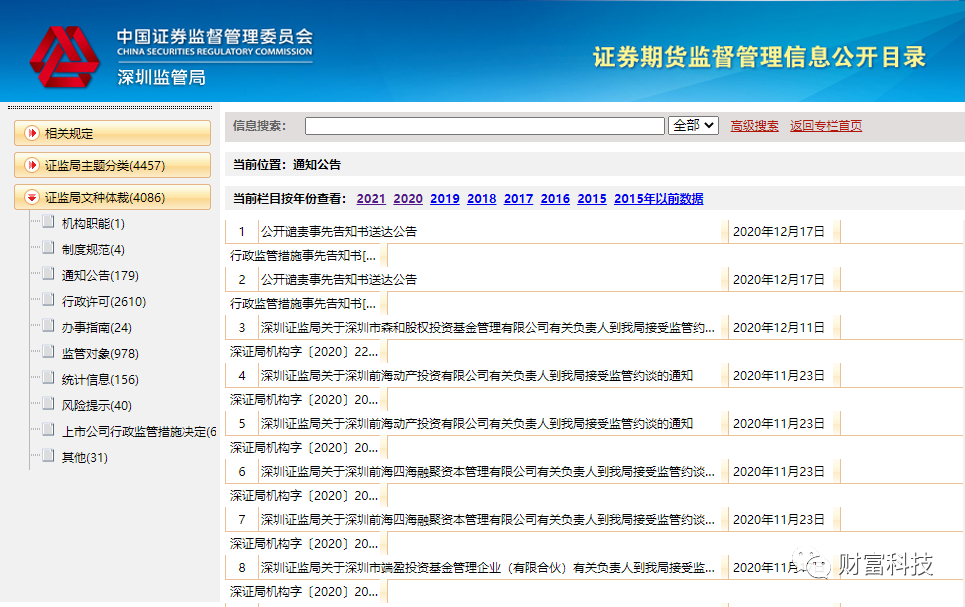Image resolution: width=965 pixels, height=607 pixels.
Task: Click the page icon next to 制度规范(4)
Action: (48, 248)
